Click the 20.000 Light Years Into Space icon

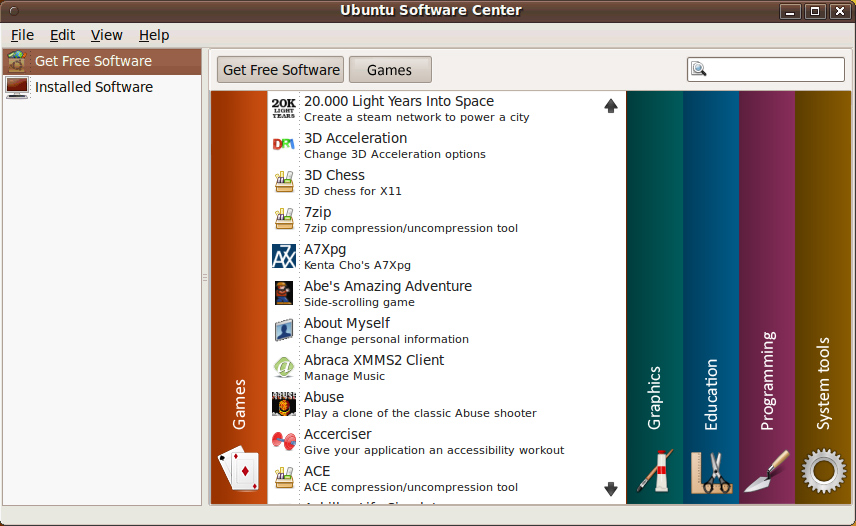point(284,108)
